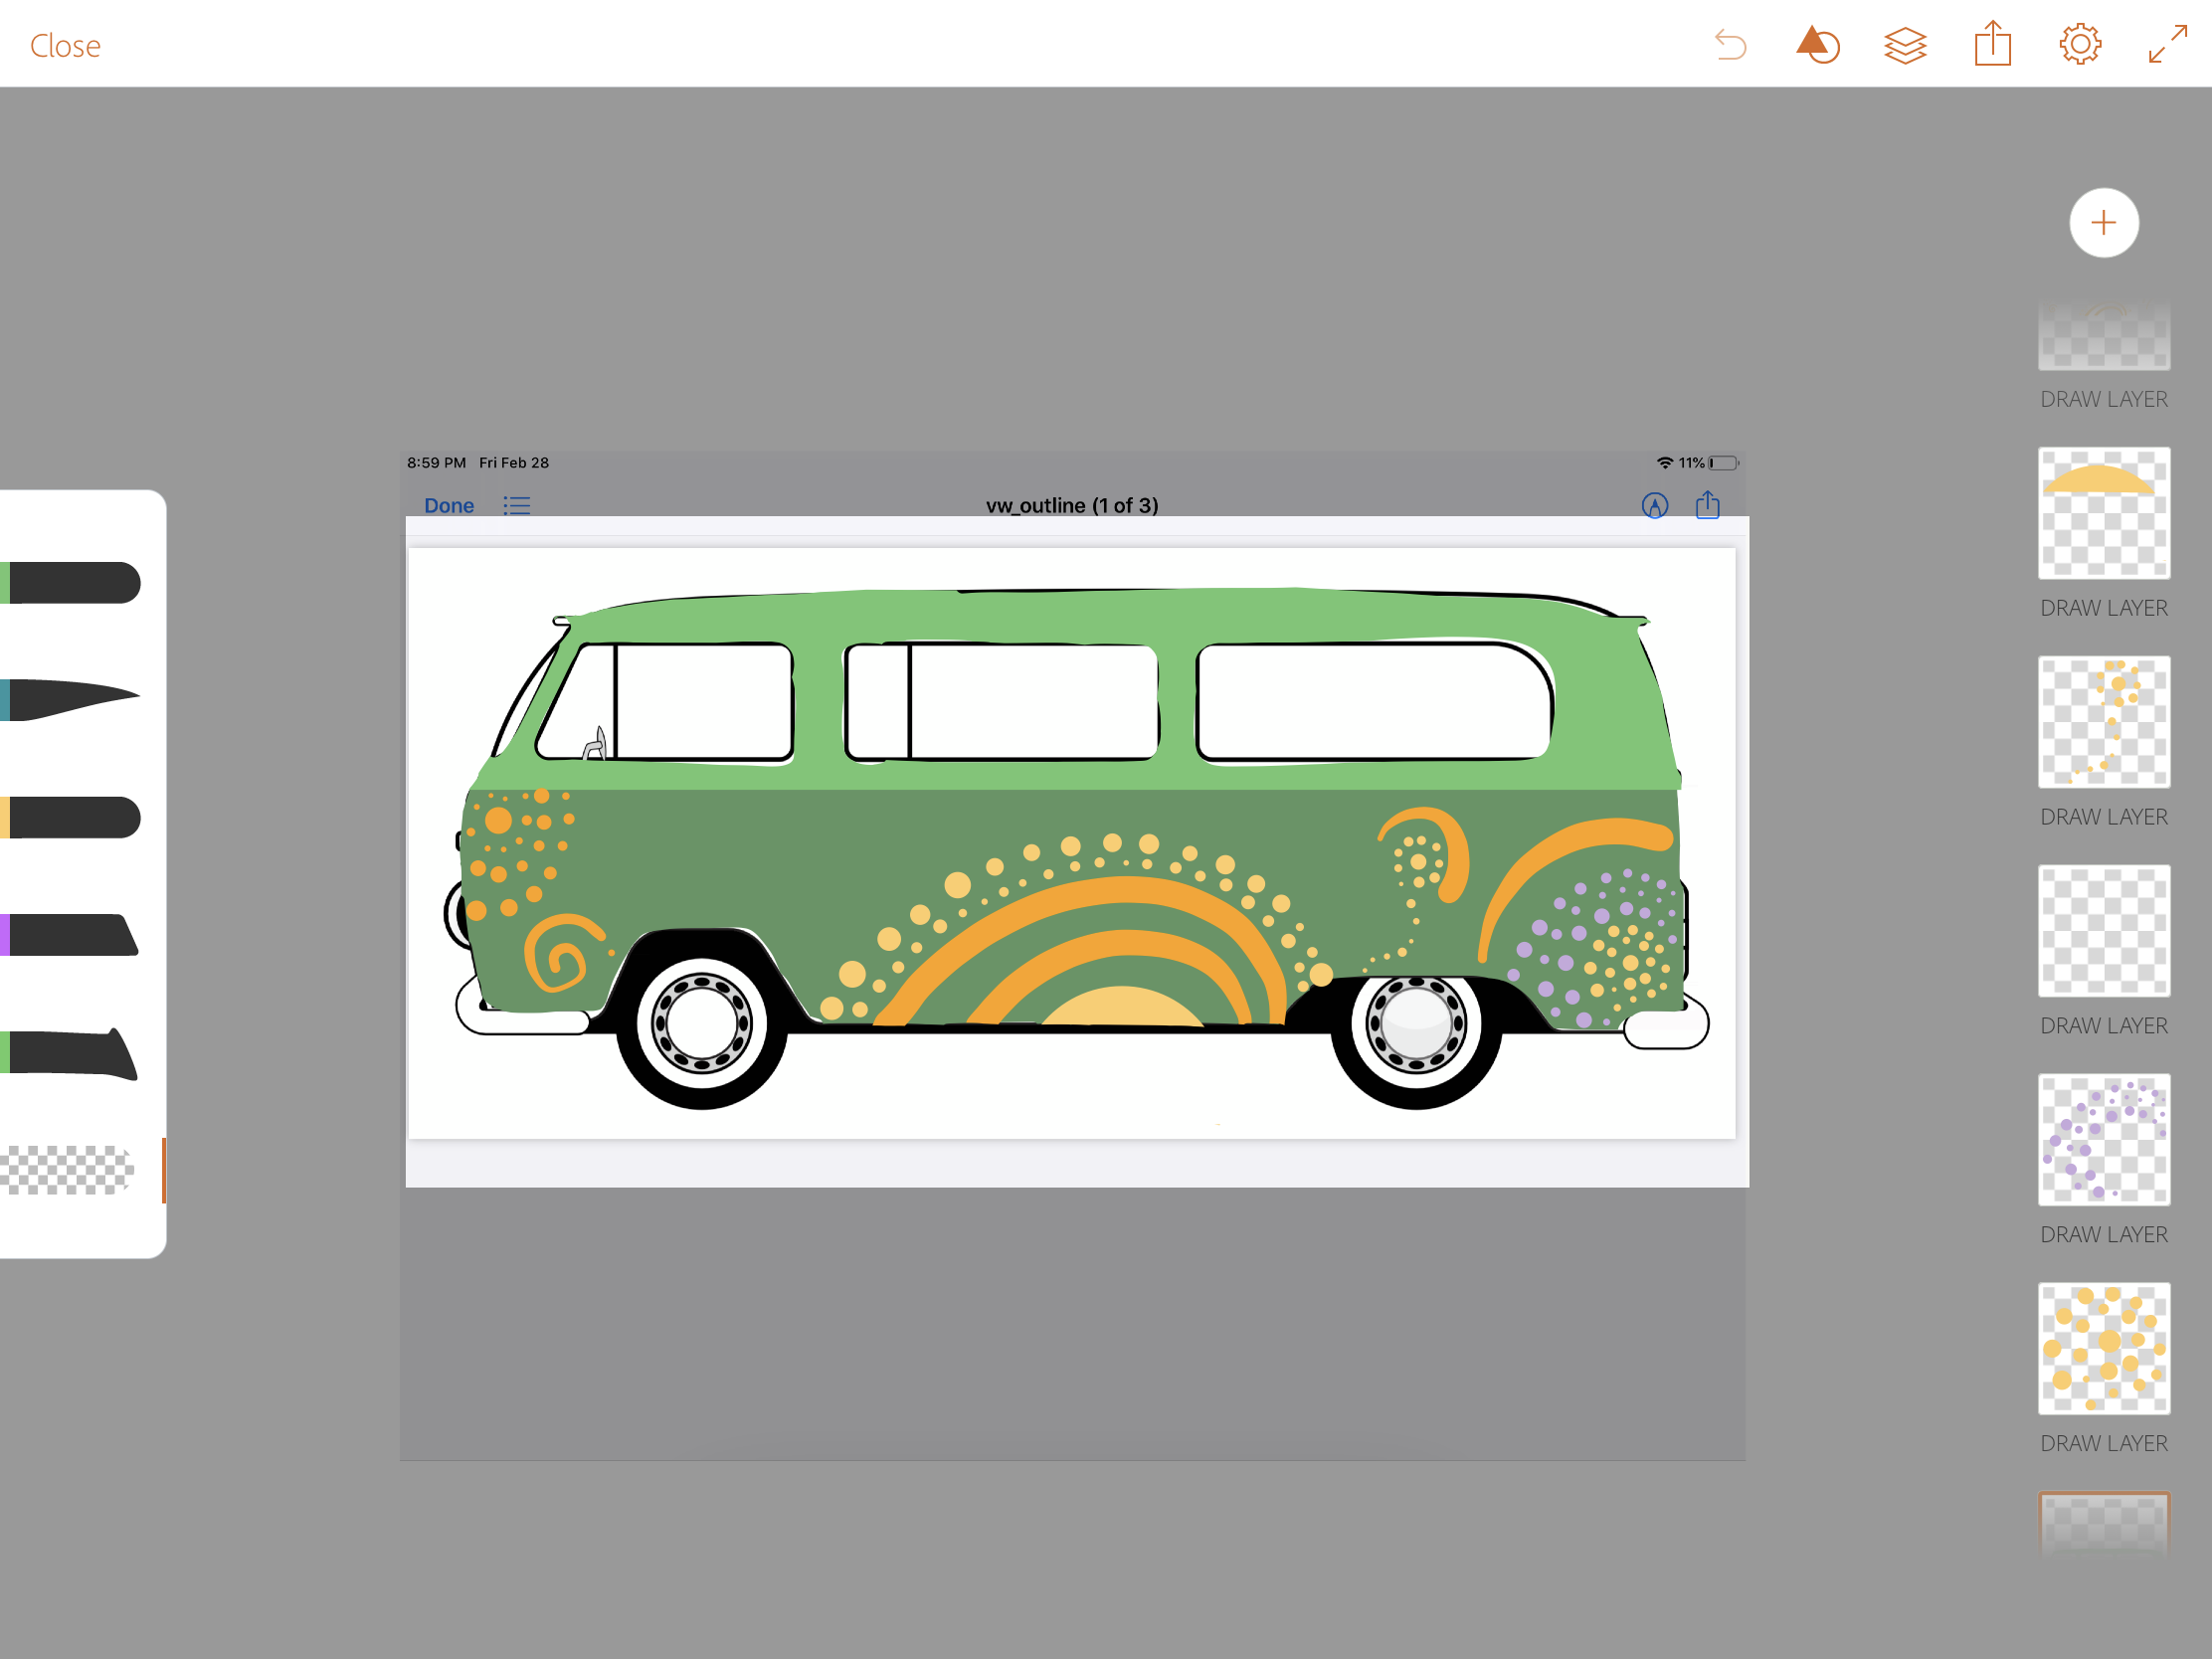The image size is (2212, 1659).
Task: Tap Done in the embedded screenshot
Action: [449, 505]
